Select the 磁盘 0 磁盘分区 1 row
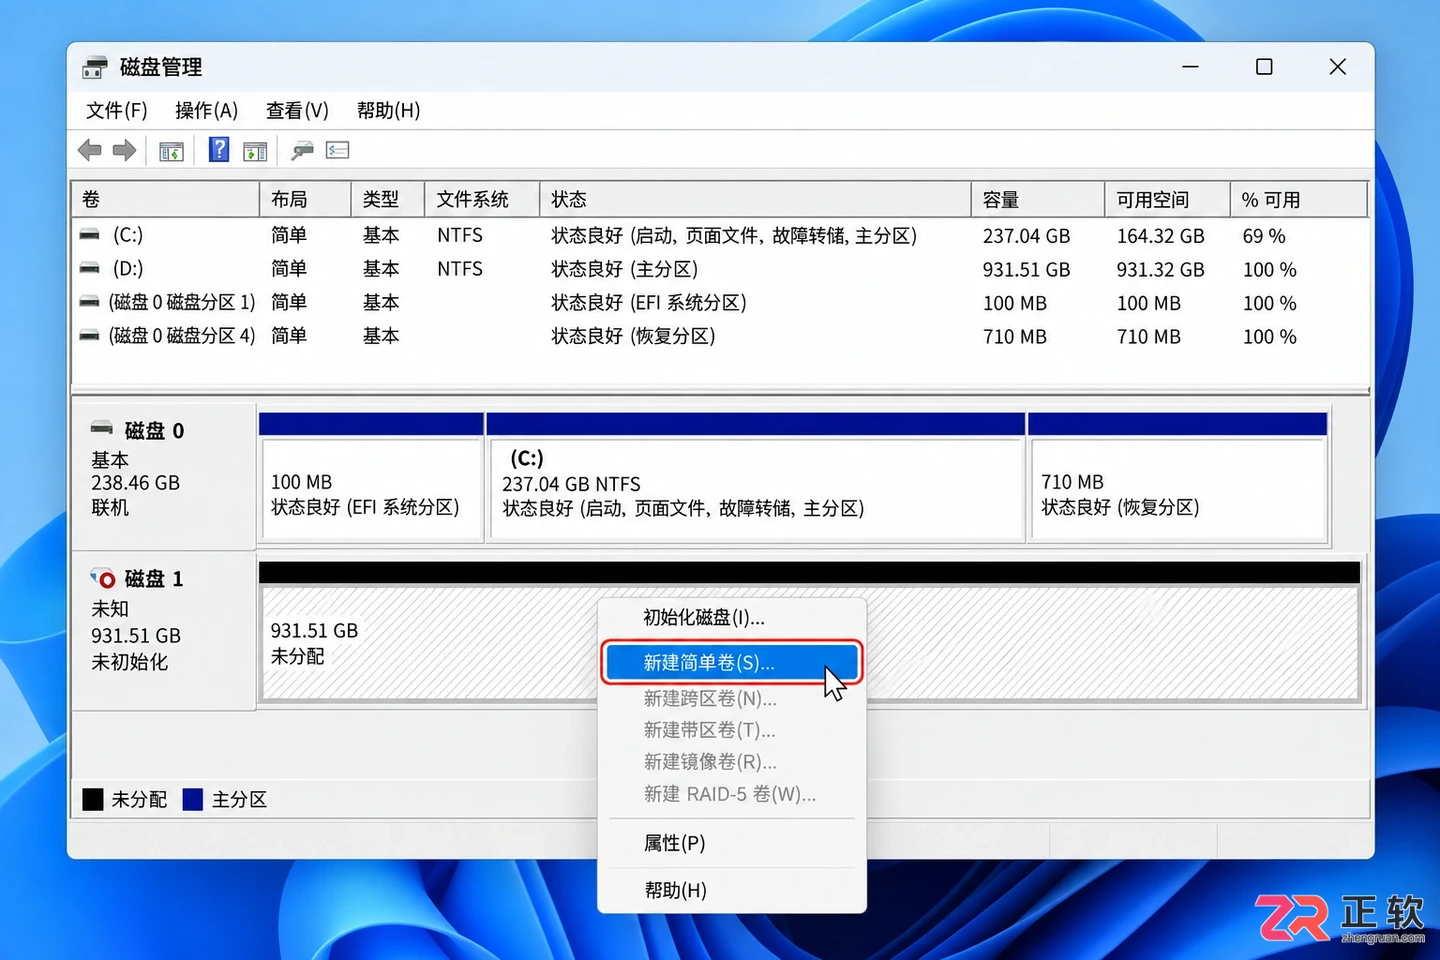 (720, 302)
